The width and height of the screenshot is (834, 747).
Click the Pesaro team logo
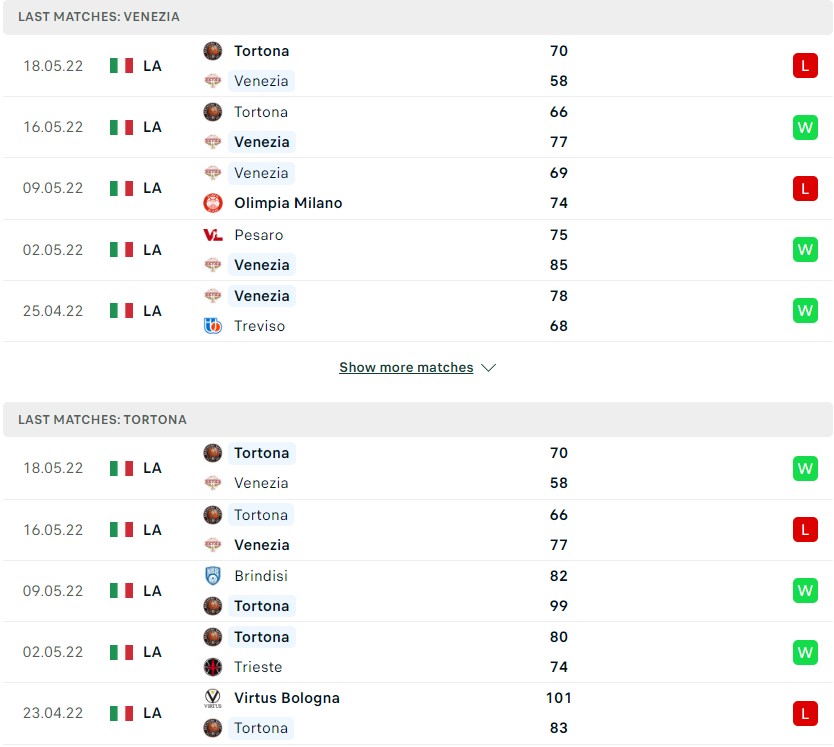213,235
